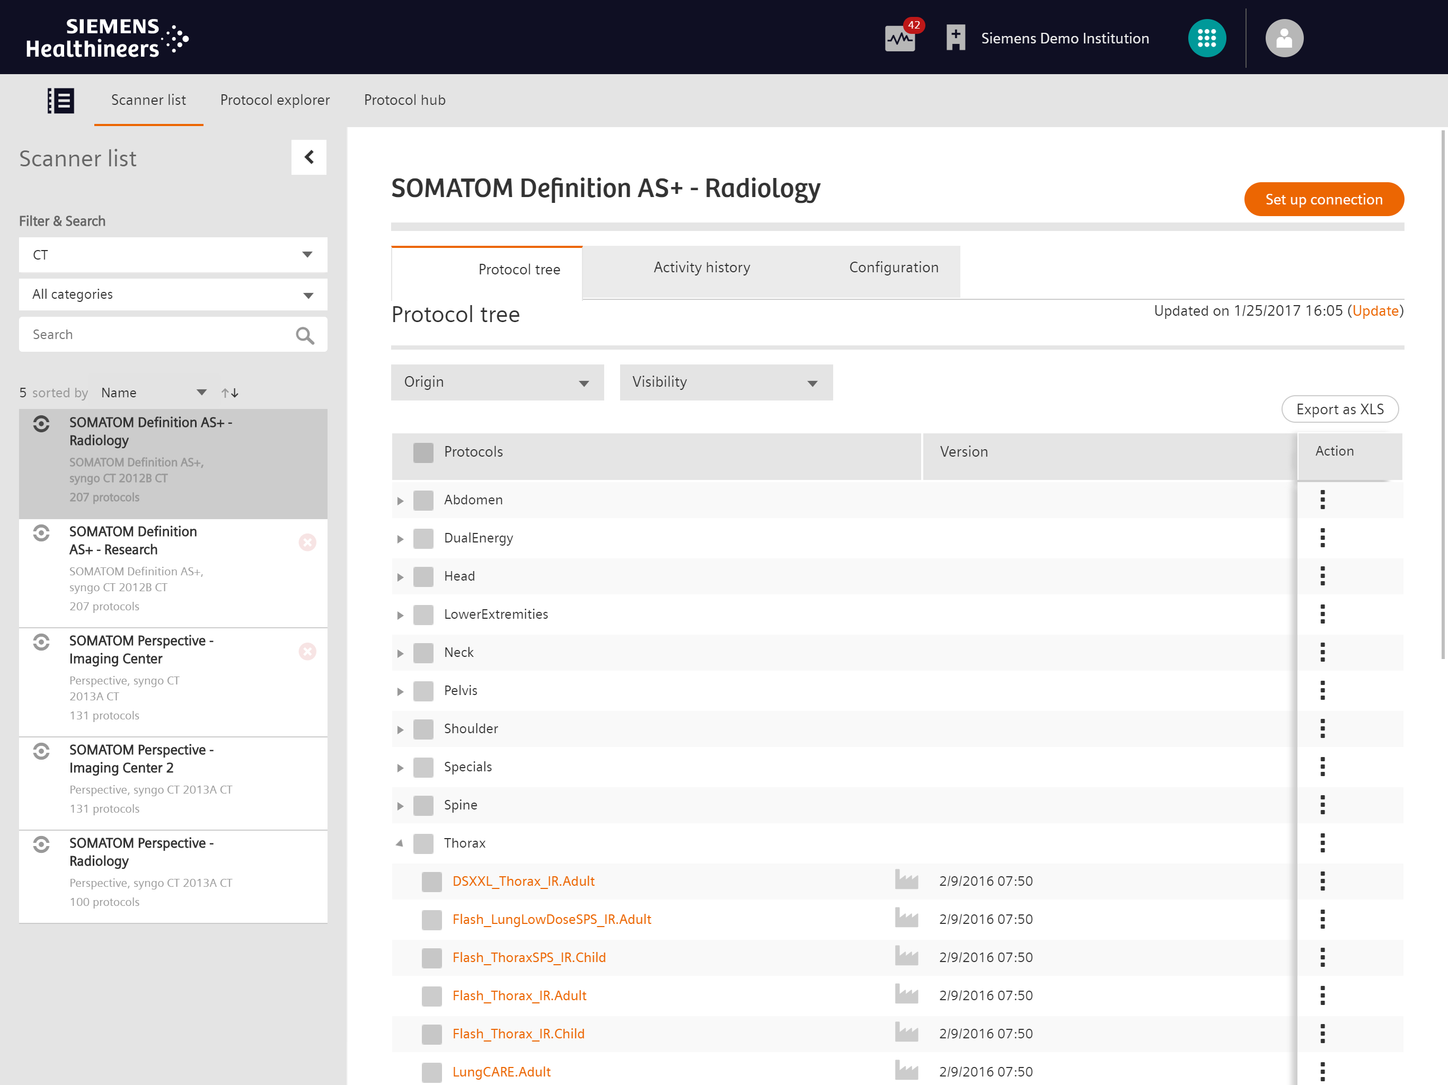Viewport: 1448px width, 1085px height.
Task: Open the Flash_LungLowDoseSPS_IR.Adult protocol link
Action: tap(552, 919)
